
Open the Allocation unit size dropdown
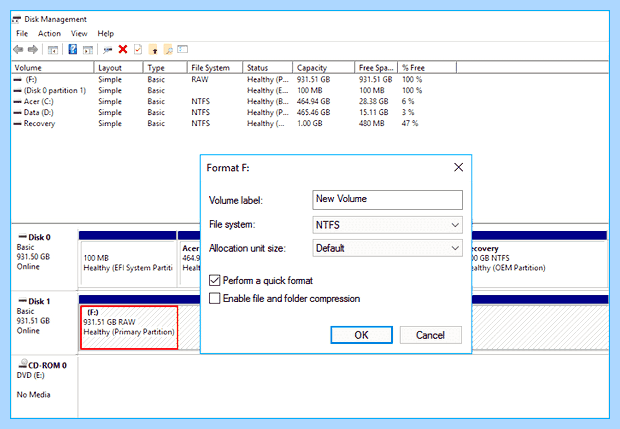pos(388,248)
